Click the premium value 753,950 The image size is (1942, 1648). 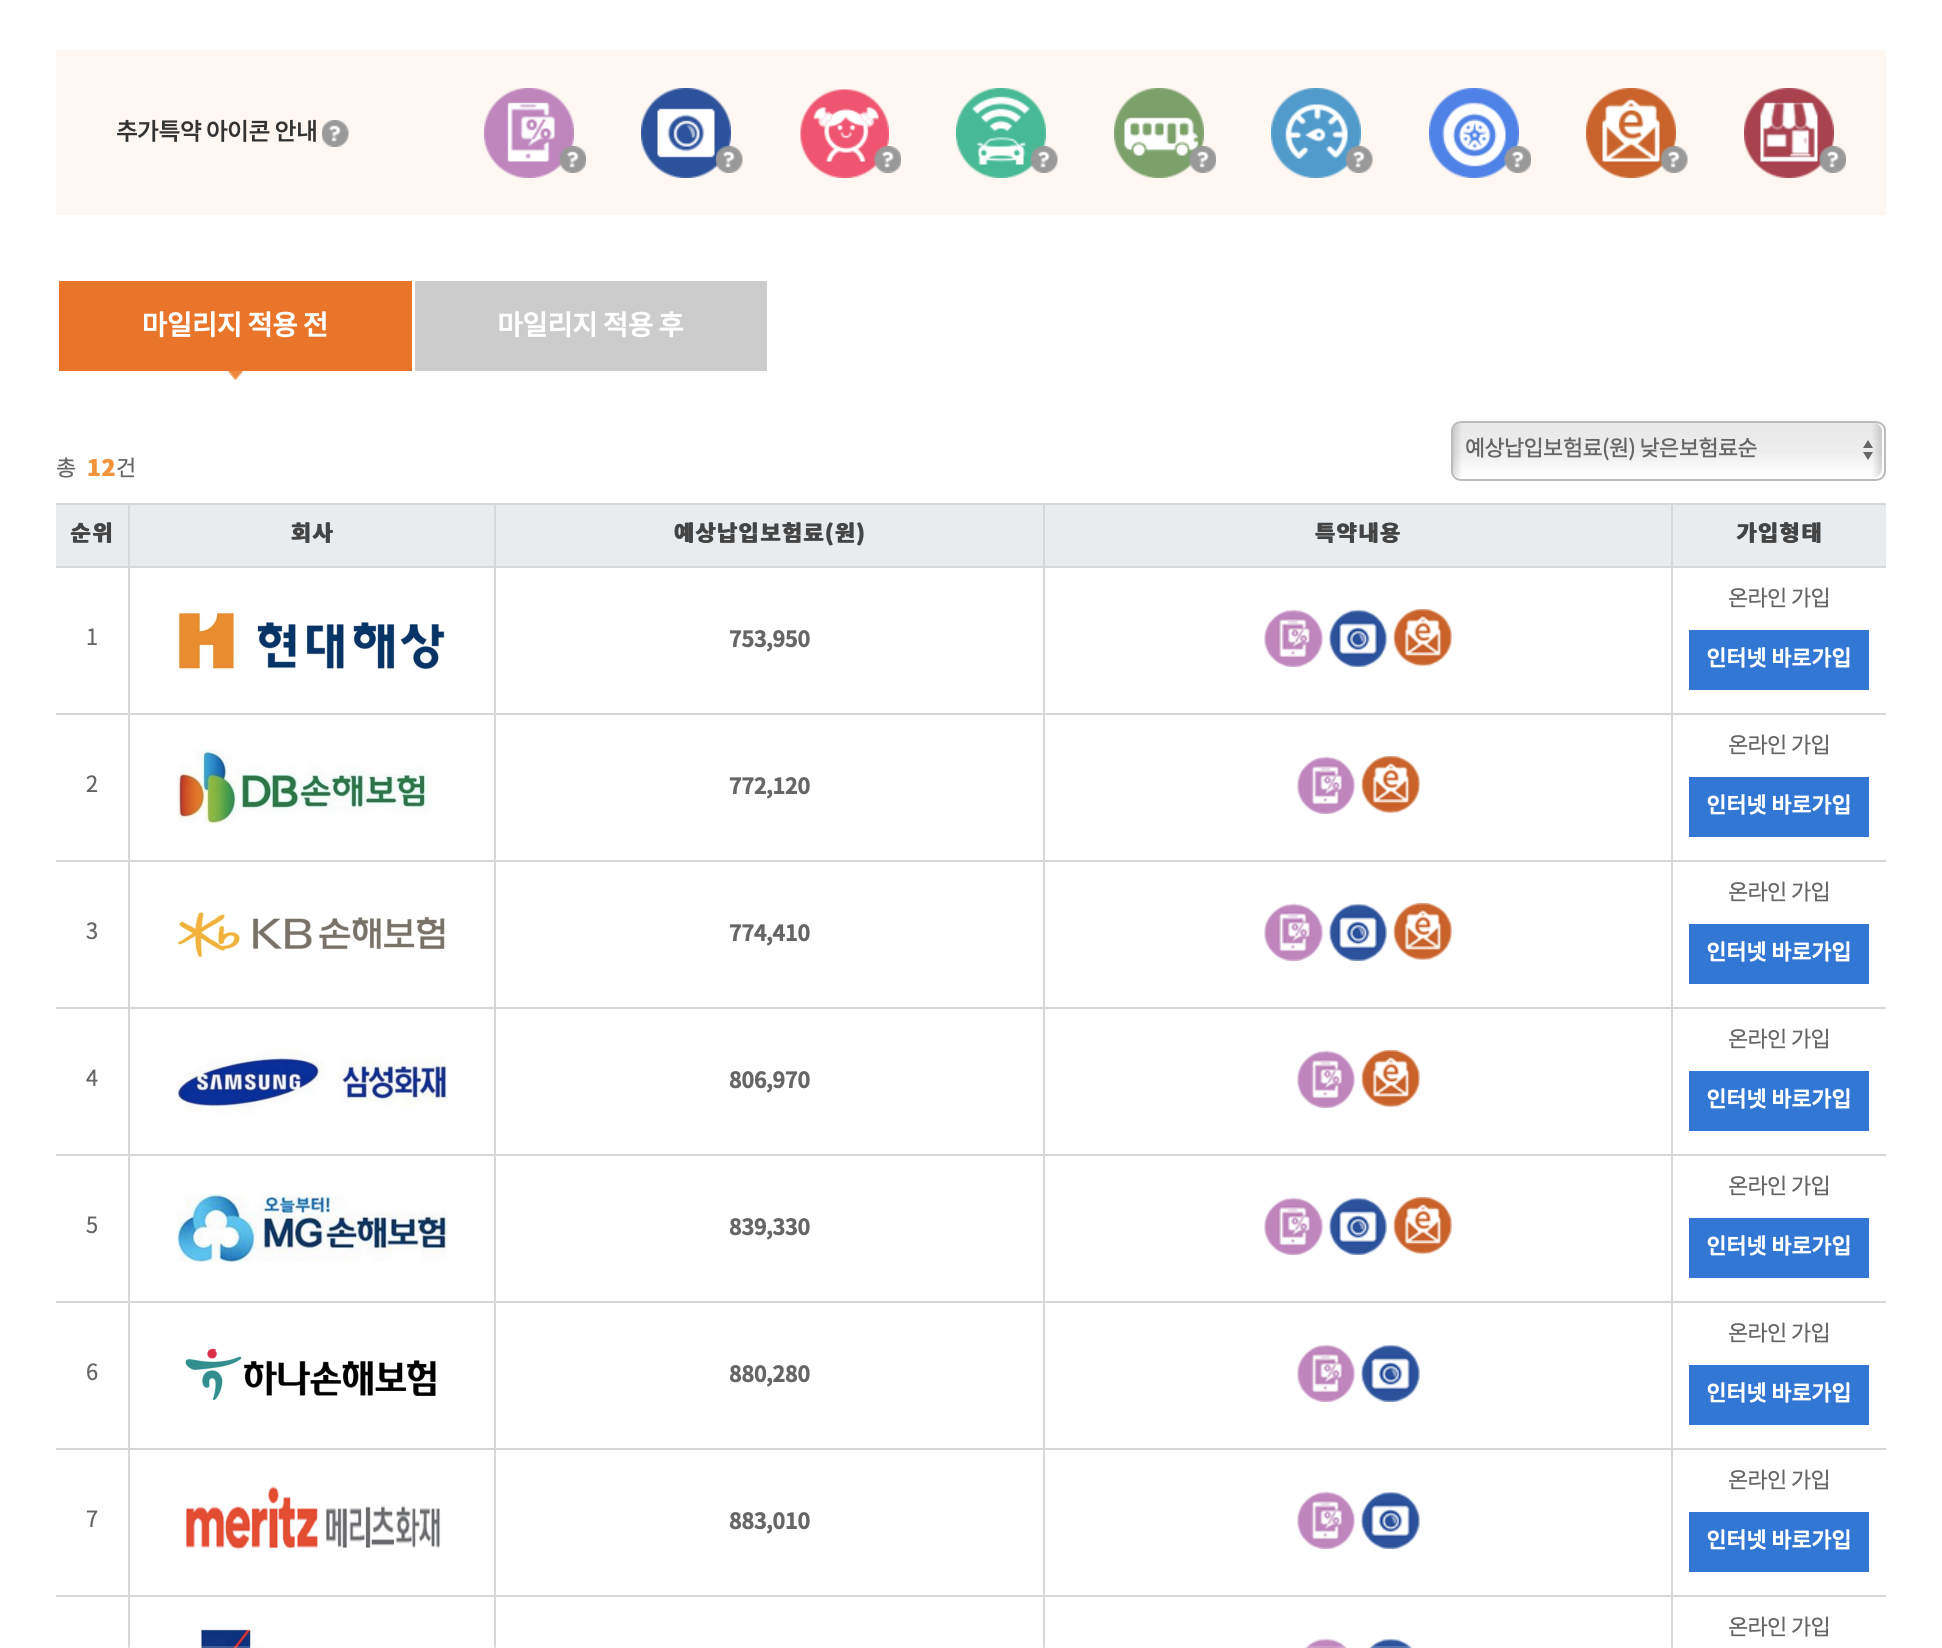[x=769, y=639]
